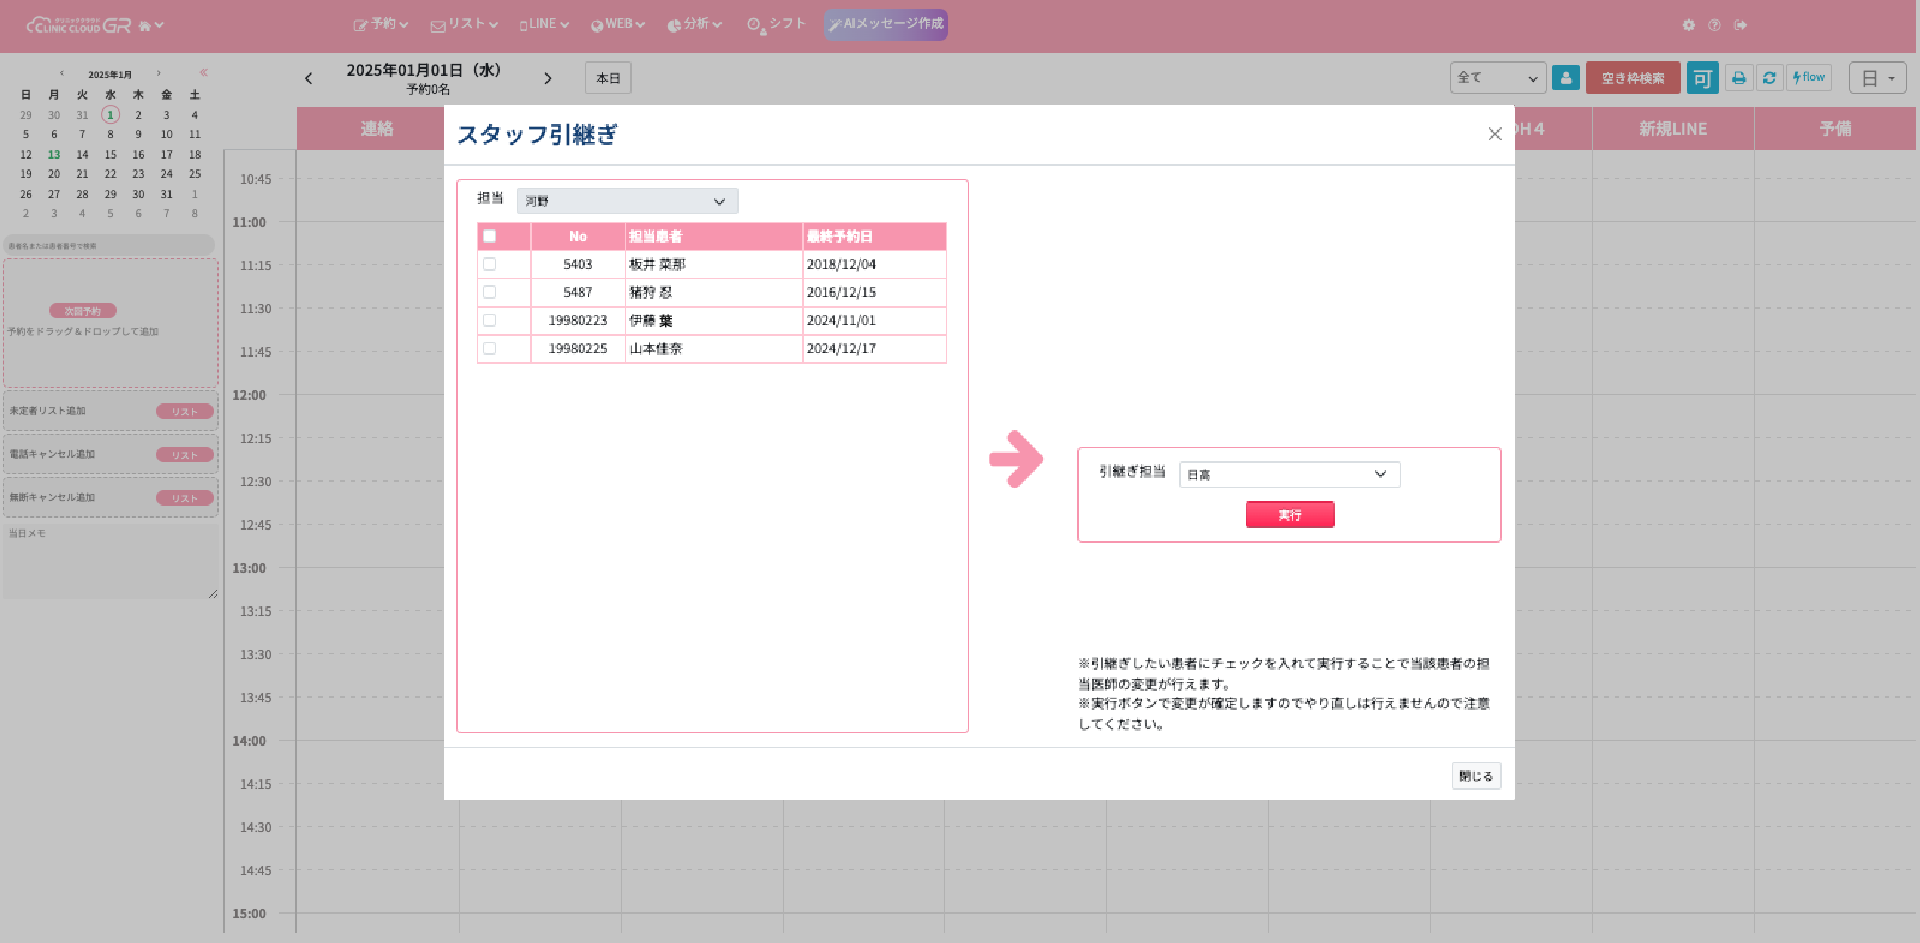1920x943 pixels.
Task: Close the スタッフ引継ぎ dialog with X
Action: pyautogui.click(x=1495, y=134)
